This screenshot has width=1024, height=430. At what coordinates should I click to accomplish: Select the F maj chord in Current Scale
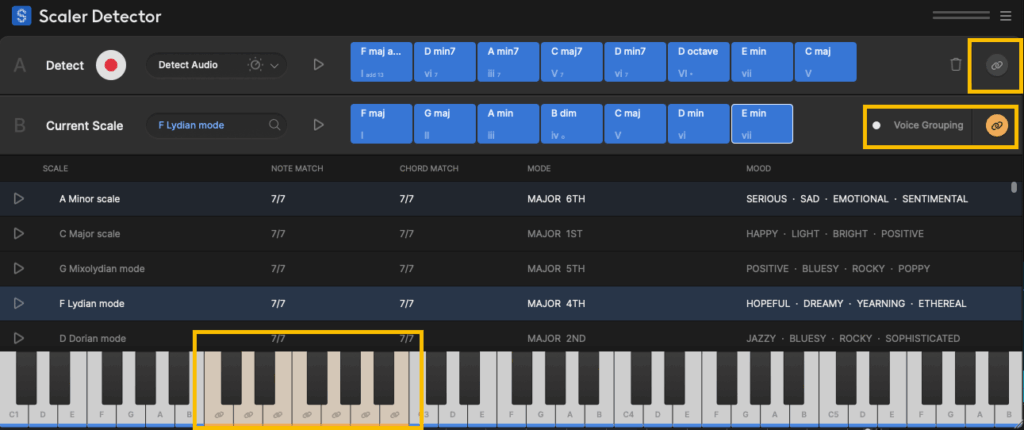click(380, 124)
